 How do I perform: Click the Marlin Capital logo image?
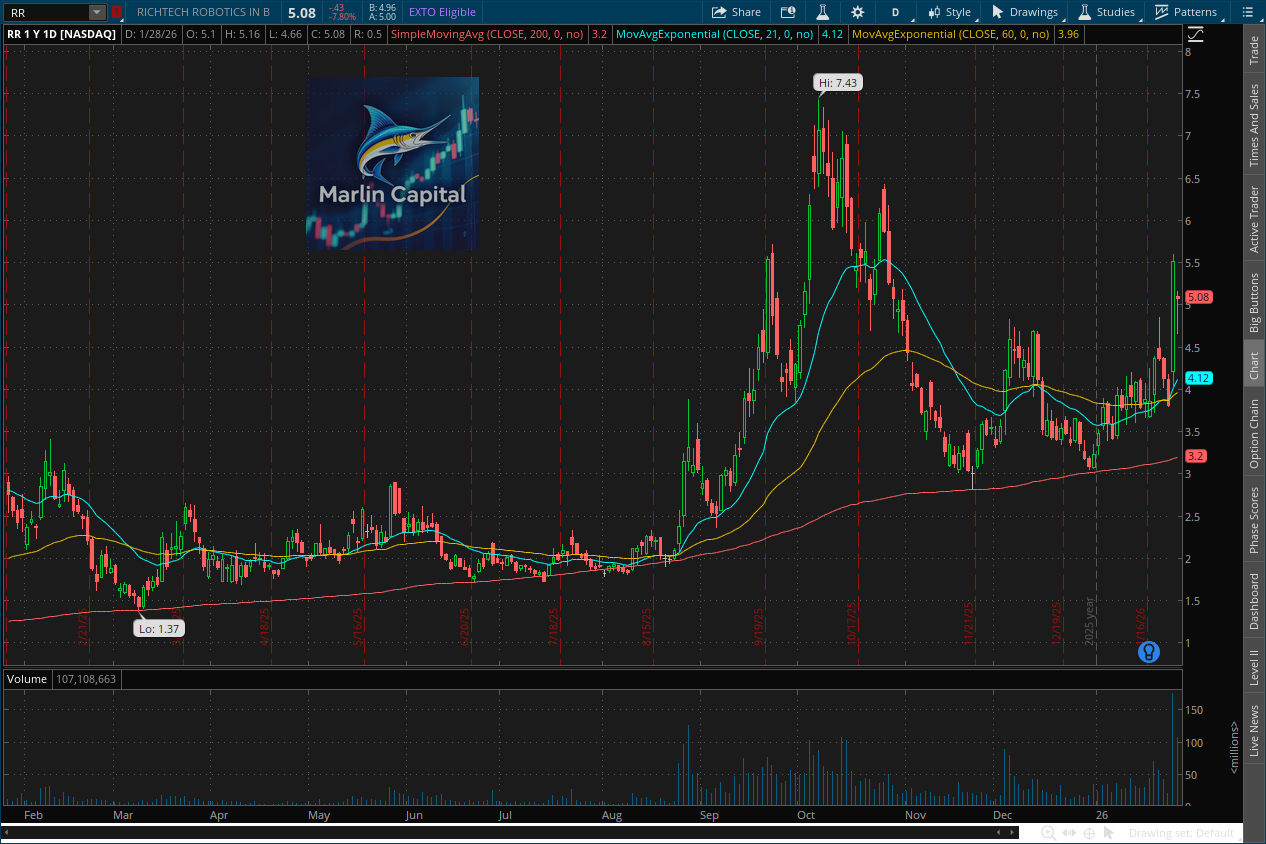(x=392, y=163)
